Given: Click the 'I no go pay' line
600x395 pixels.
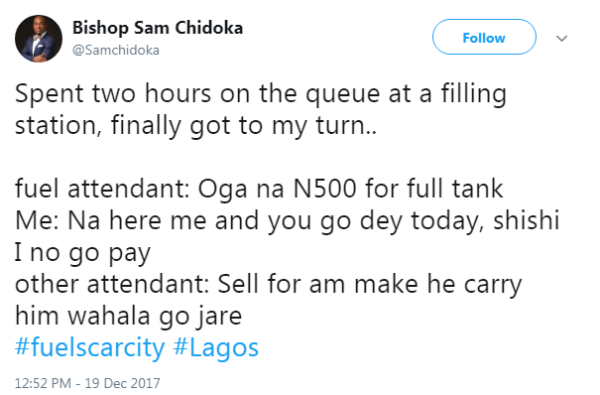Looking at the screenshot, I should (83, 253).
